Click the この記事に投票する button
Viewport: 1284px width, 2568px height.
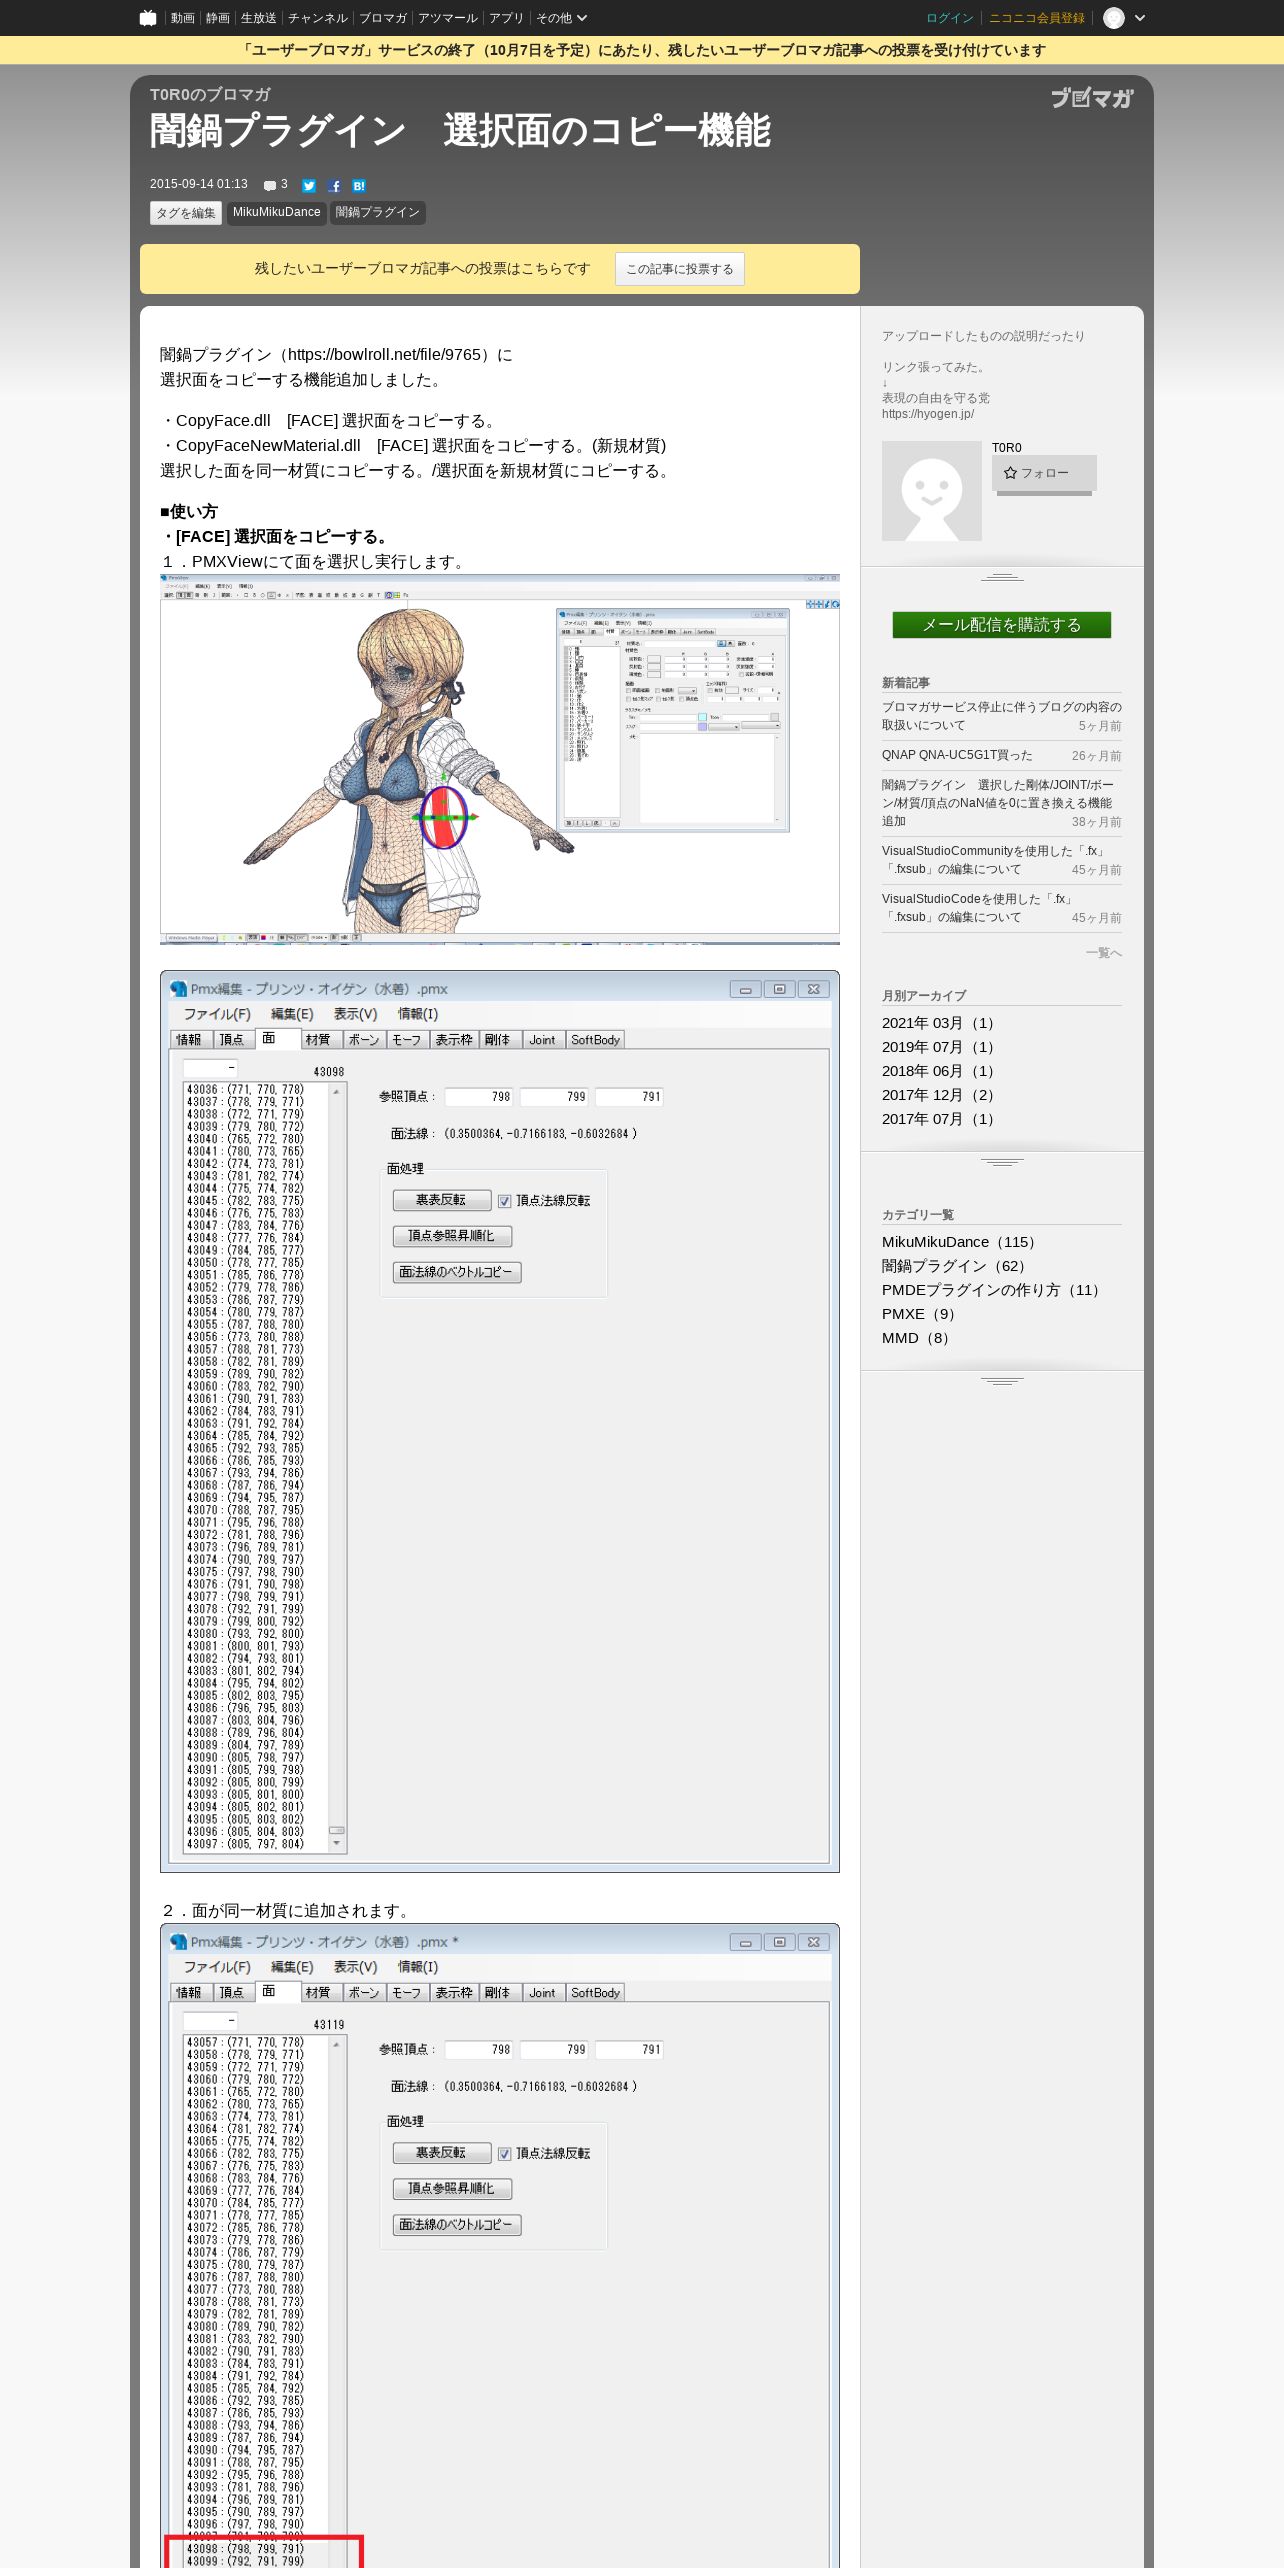[x=680, y=269]
